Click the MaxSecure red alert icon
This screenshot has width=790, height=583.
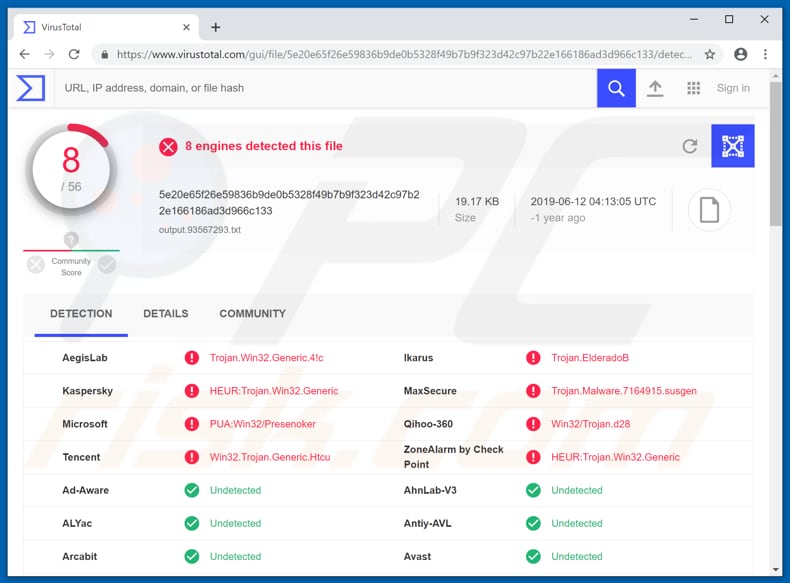point(533,391)
